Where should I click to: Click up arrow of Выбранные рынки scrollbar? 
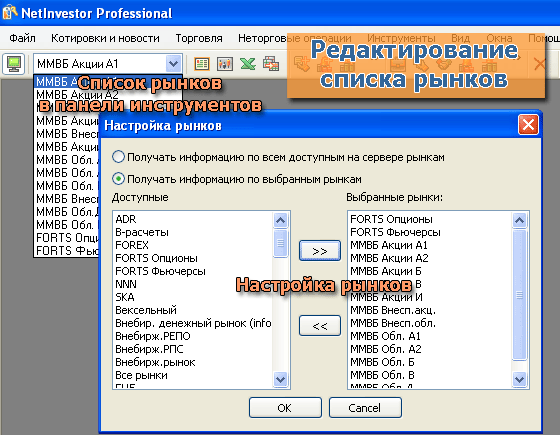tap(519, 220)
